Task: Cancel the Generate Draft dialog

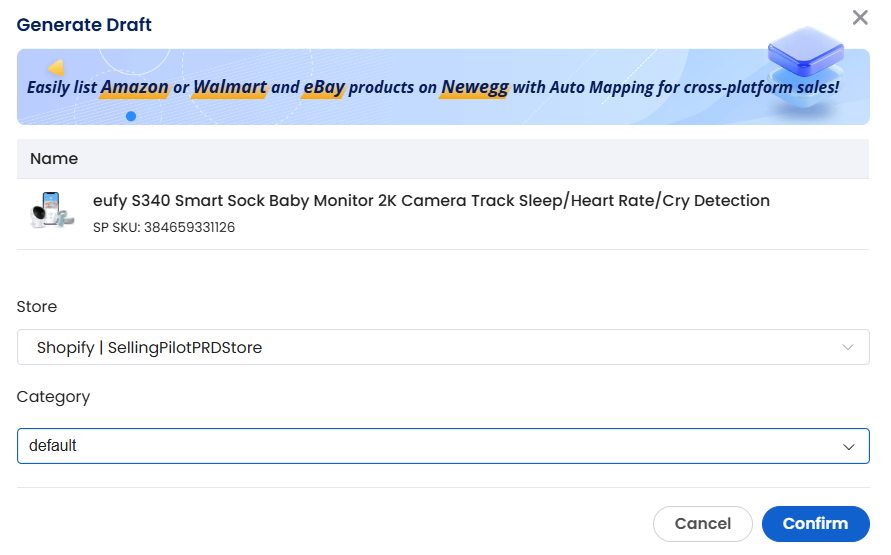Action: [702, 524]
